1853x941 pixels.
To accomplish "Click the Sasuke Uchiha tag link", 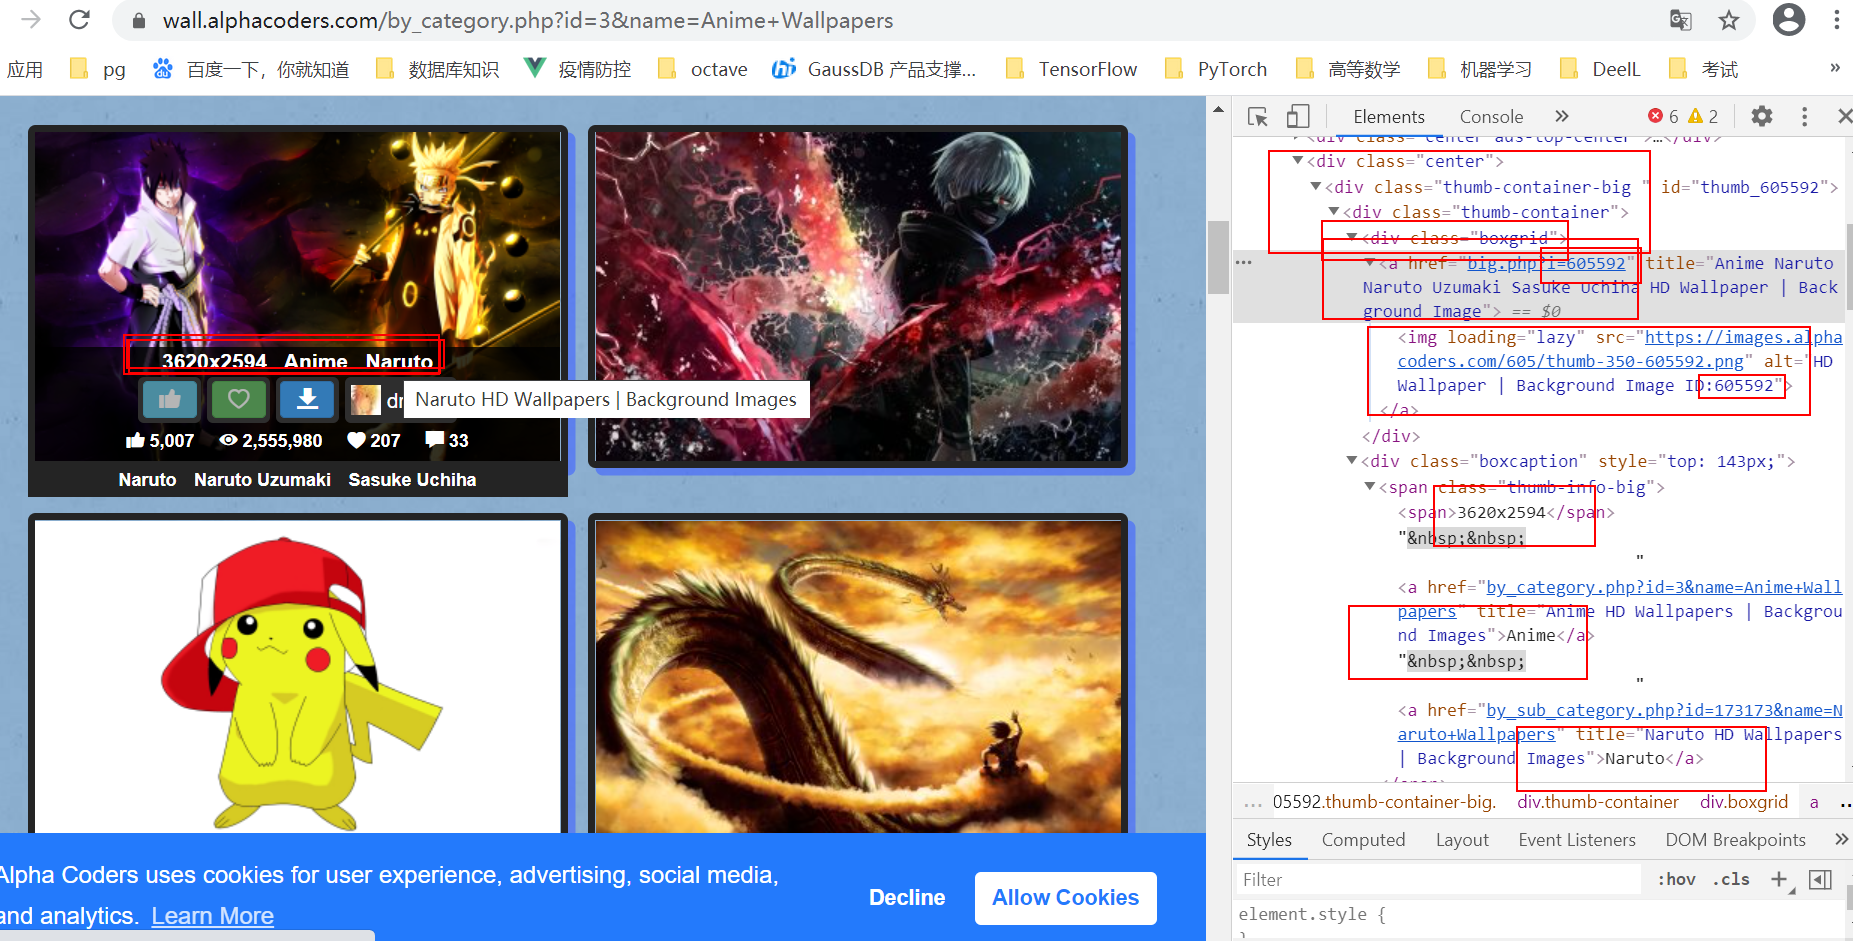I will coord(412,480).
